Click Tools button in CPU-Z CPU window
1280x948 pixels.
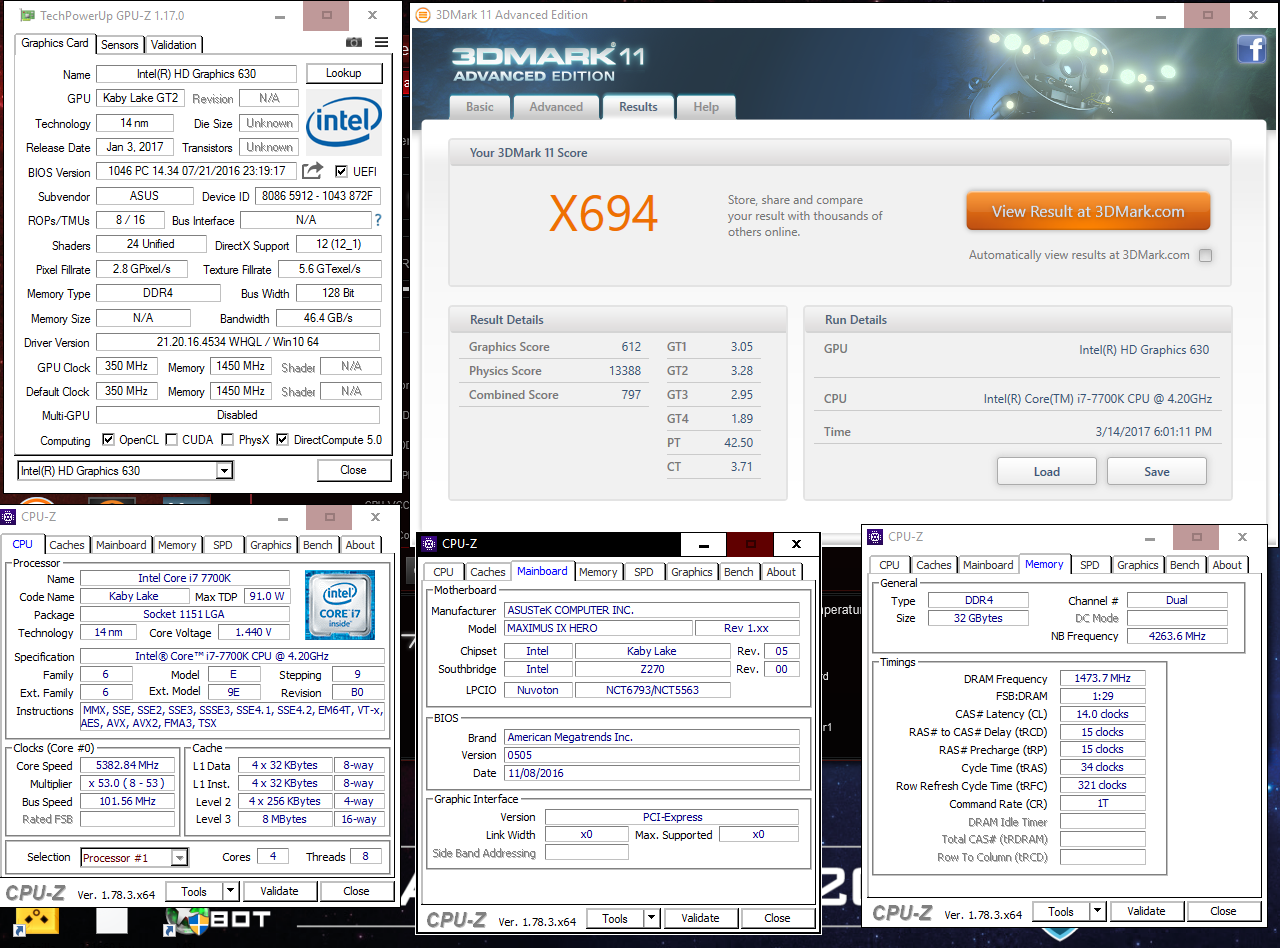click(x=194, y=891)
